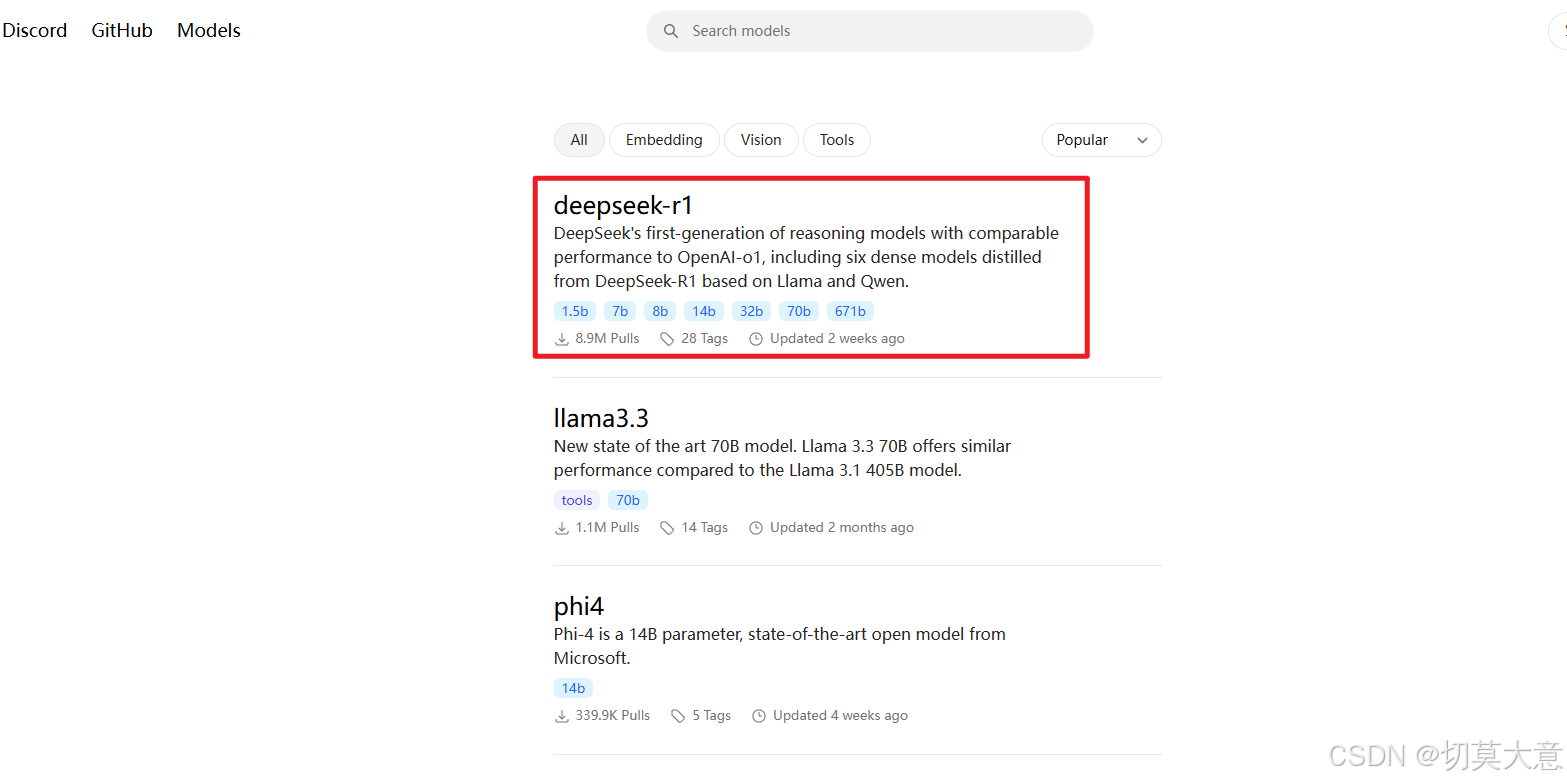Click the 32b tag of deepseek-r1

(751, 311)
